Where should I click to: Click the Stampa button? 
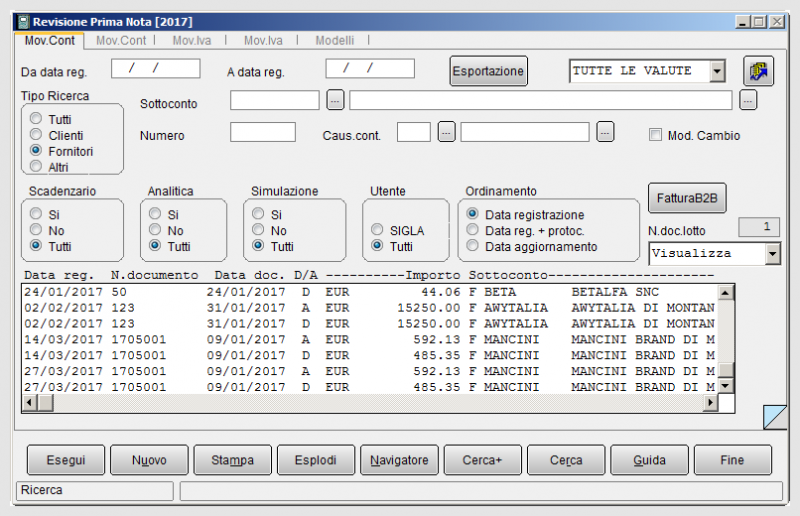233,460
